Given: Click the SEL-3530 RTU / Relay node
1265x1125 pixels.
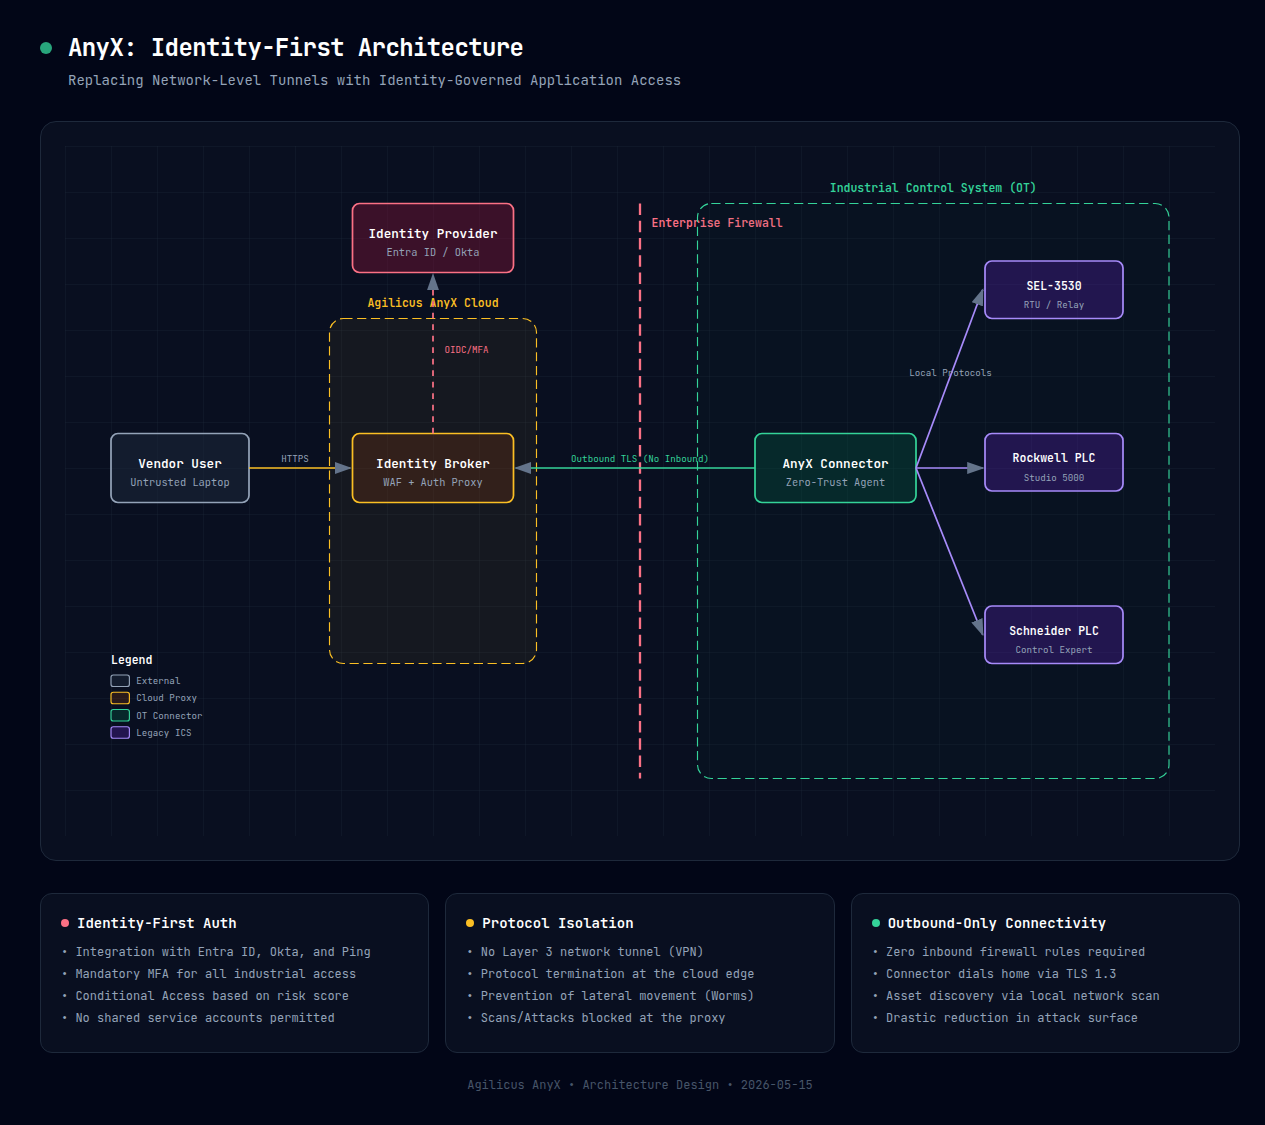Looking at the screenshot, I should 1054,290.
